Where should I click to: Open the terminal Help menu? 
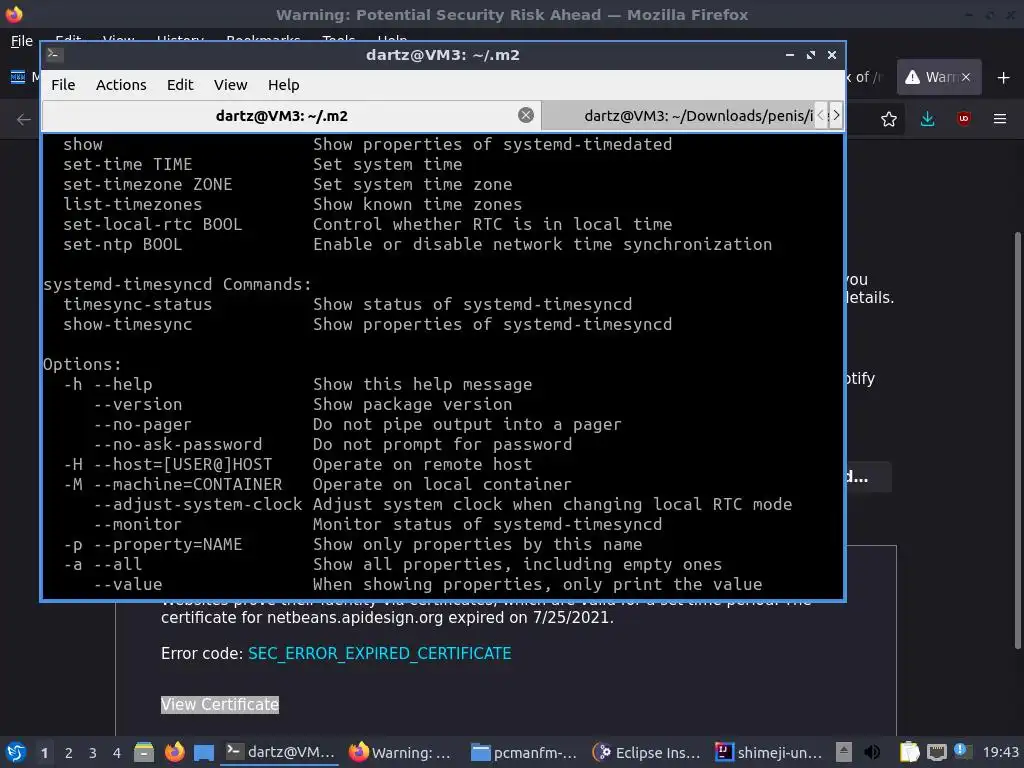[x=283, y=85]
